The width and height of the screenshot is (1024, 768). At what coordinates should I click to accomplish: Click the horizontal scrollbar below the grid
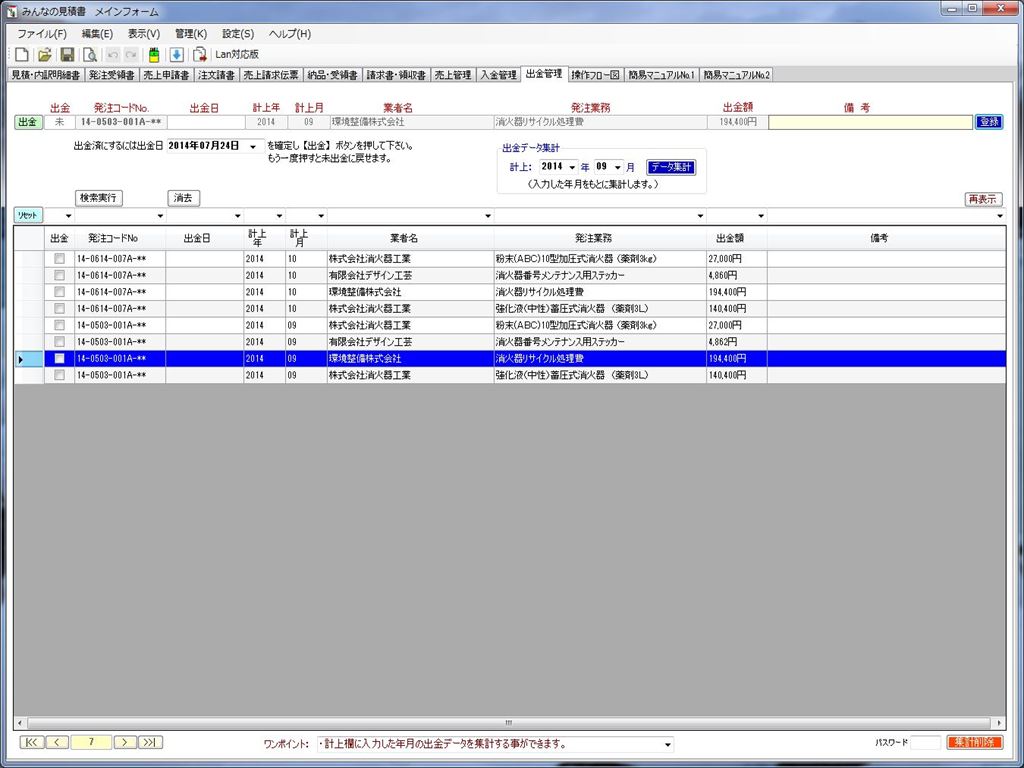[x=509, y=723]
